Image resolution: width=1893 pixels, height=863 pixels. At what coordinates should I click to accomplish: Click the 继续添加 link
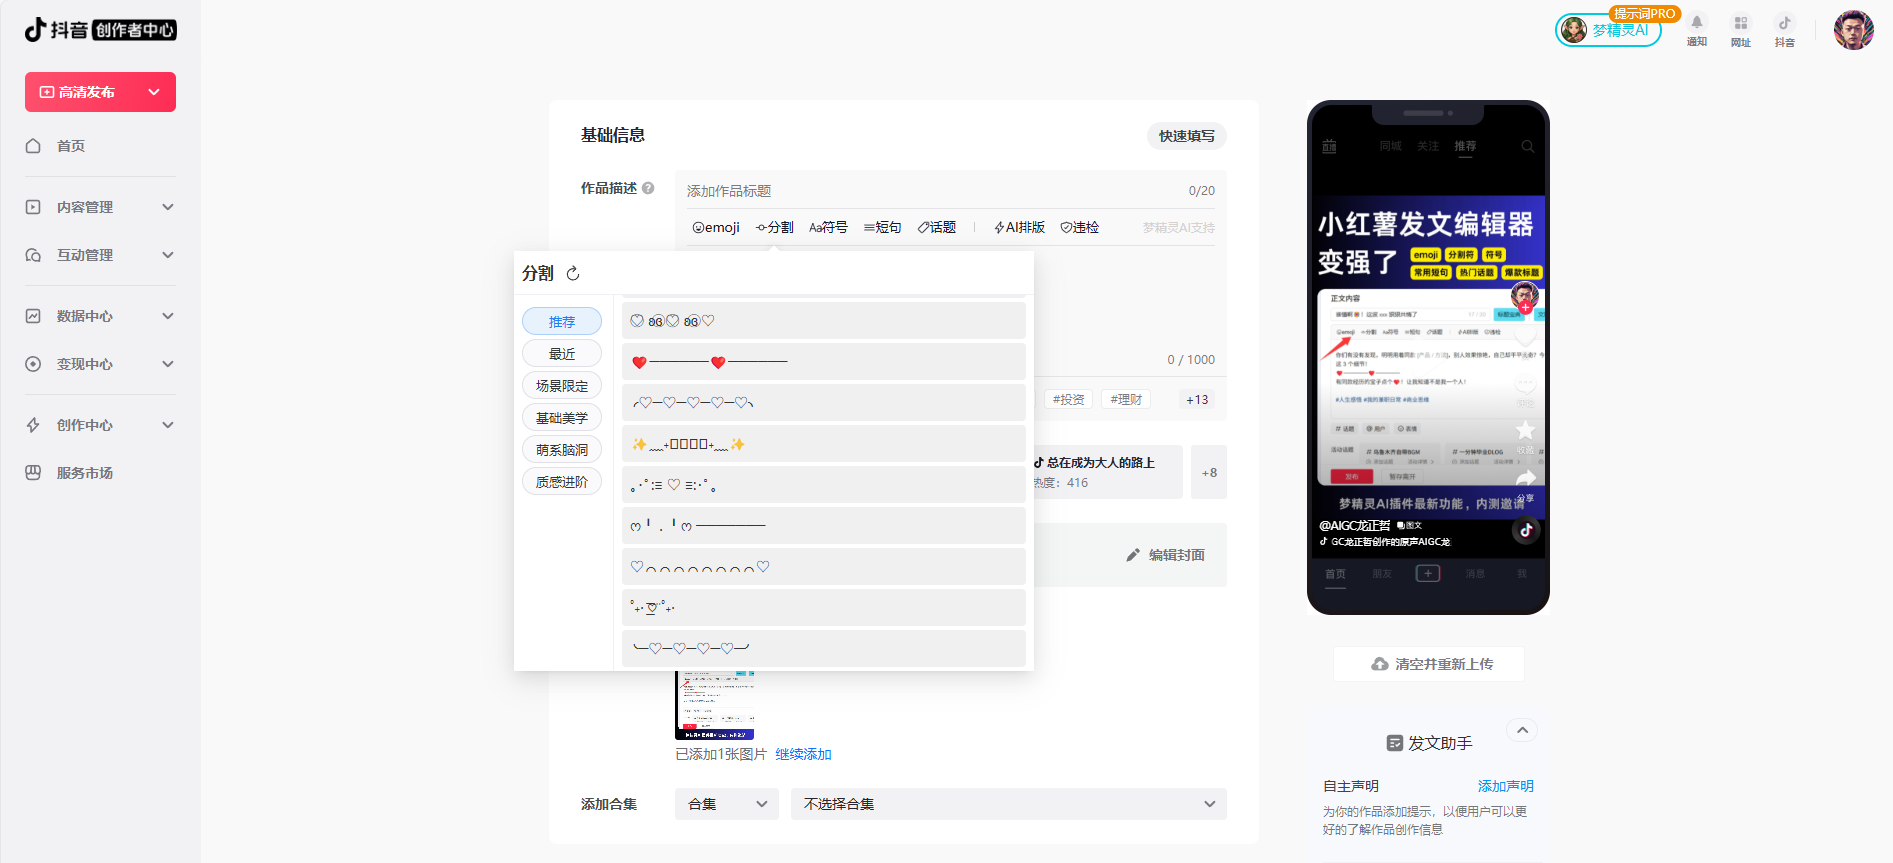click(803, 754)
